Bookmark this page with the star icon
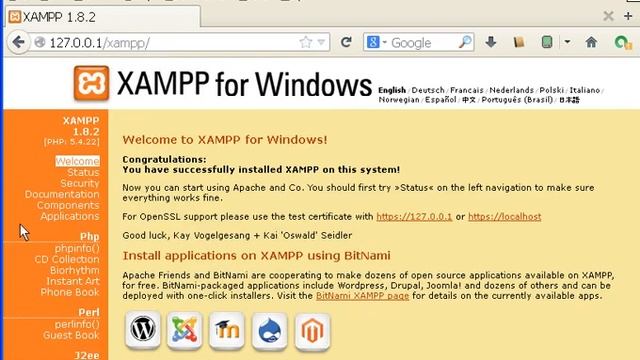The height and width of the screenshot is (360, 640). [305, 42]
